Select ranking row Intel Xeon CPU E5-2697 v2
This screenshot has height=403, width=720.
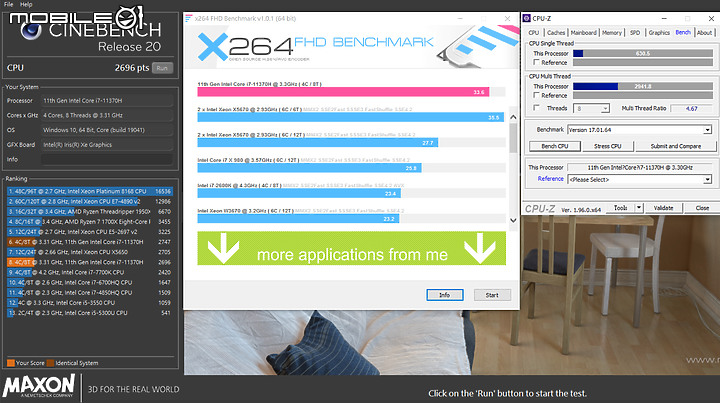(90, 231)
